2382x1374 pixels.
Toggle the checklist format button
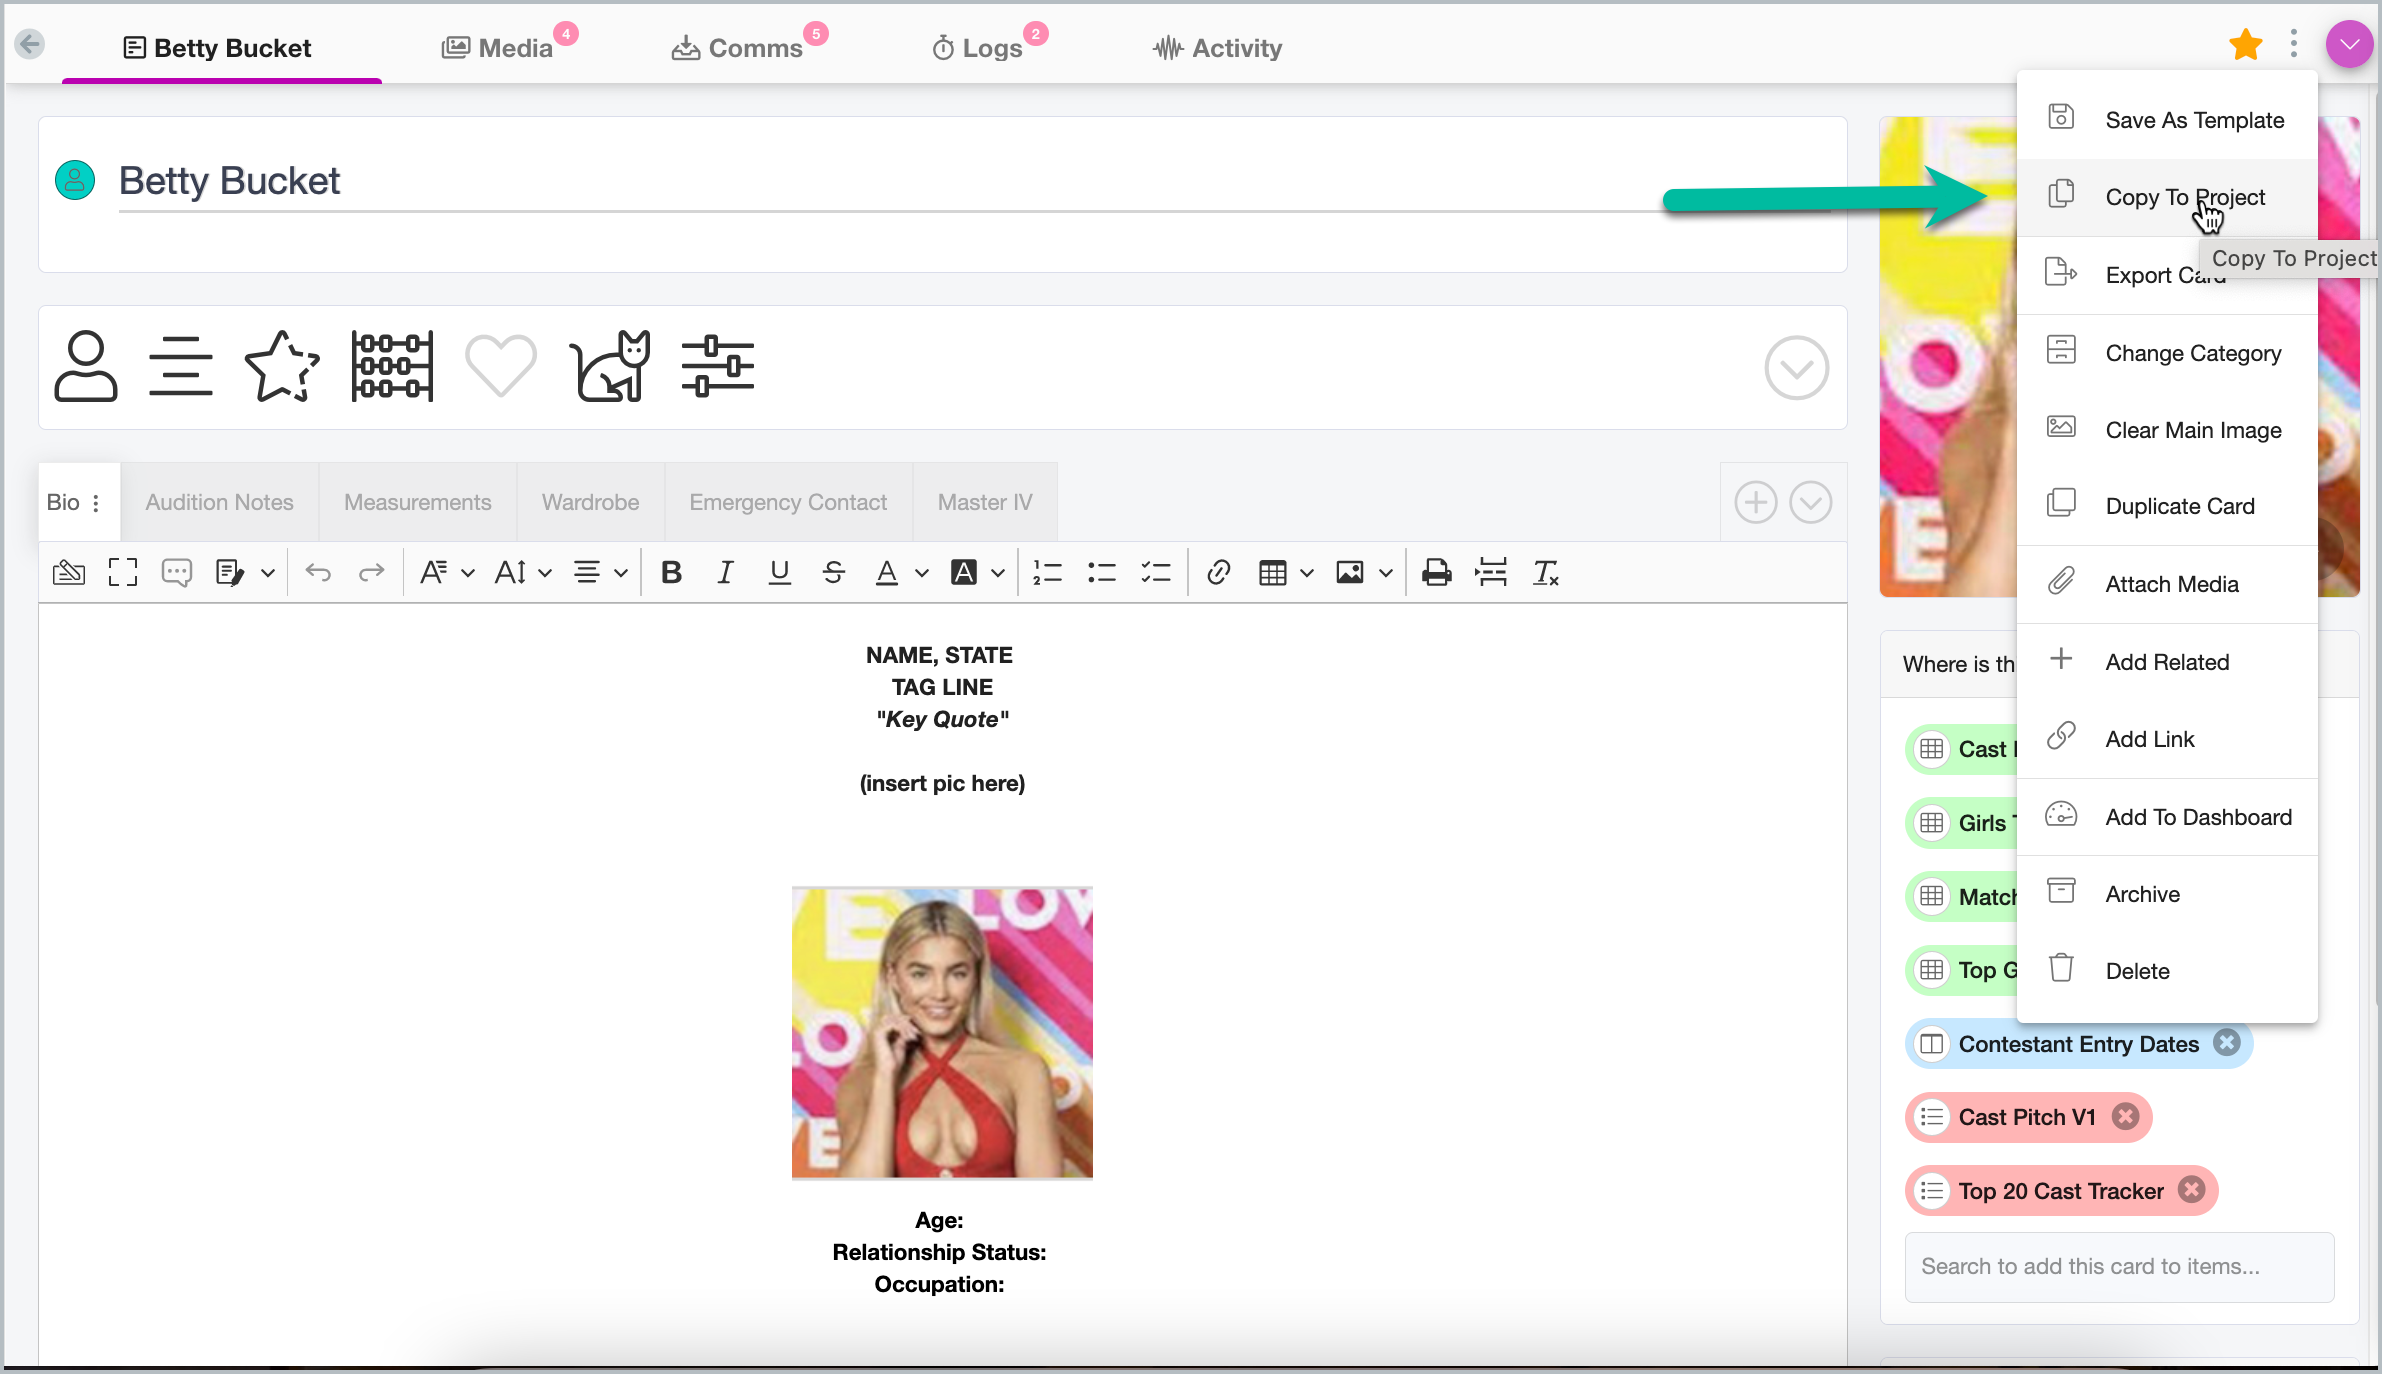(x=1155, y=573)
